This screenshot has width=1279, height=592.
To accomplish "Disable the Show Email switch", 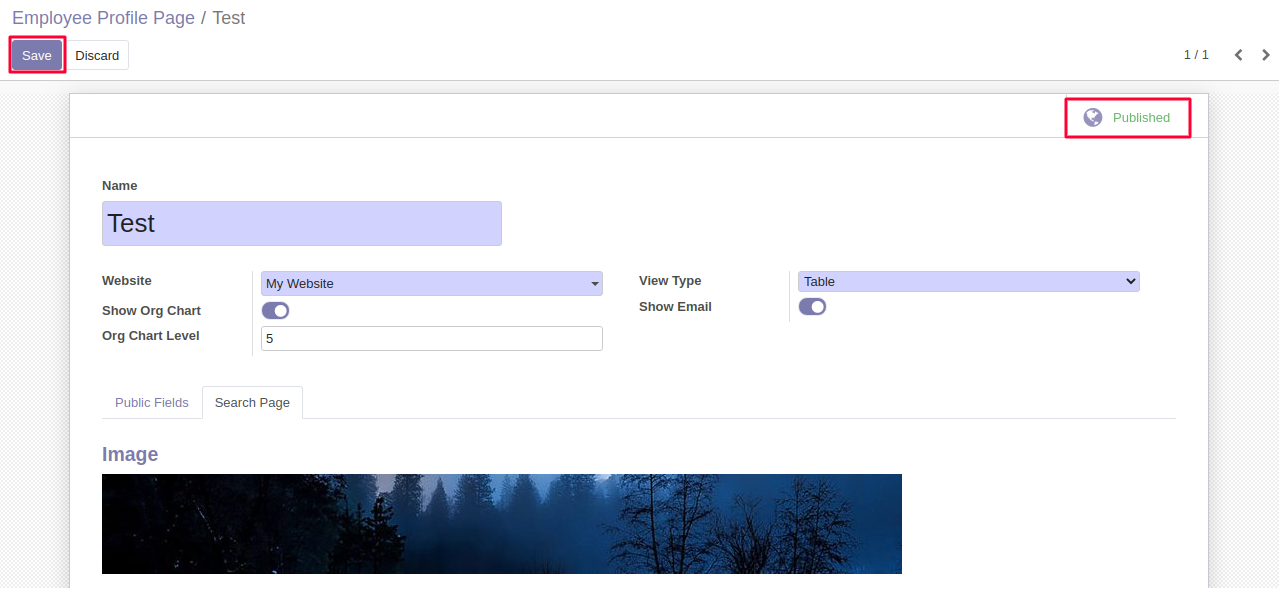I will click(812, 307).
